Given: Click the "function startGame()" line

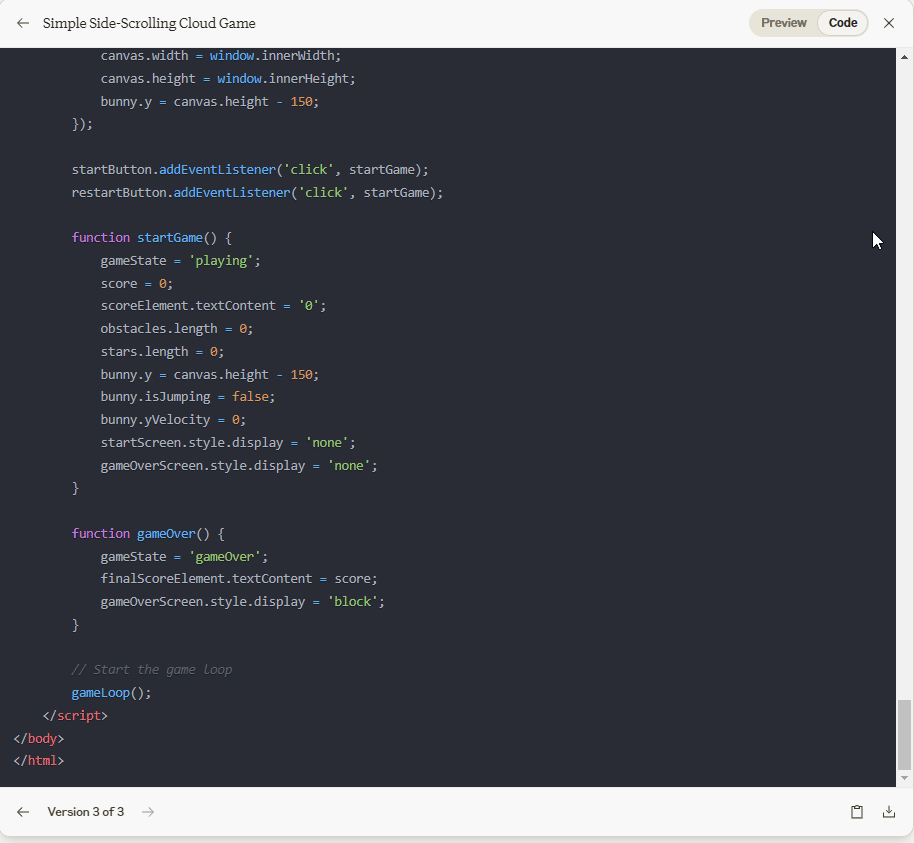Looking at the screenshot, I should click(x=151, y=238).
